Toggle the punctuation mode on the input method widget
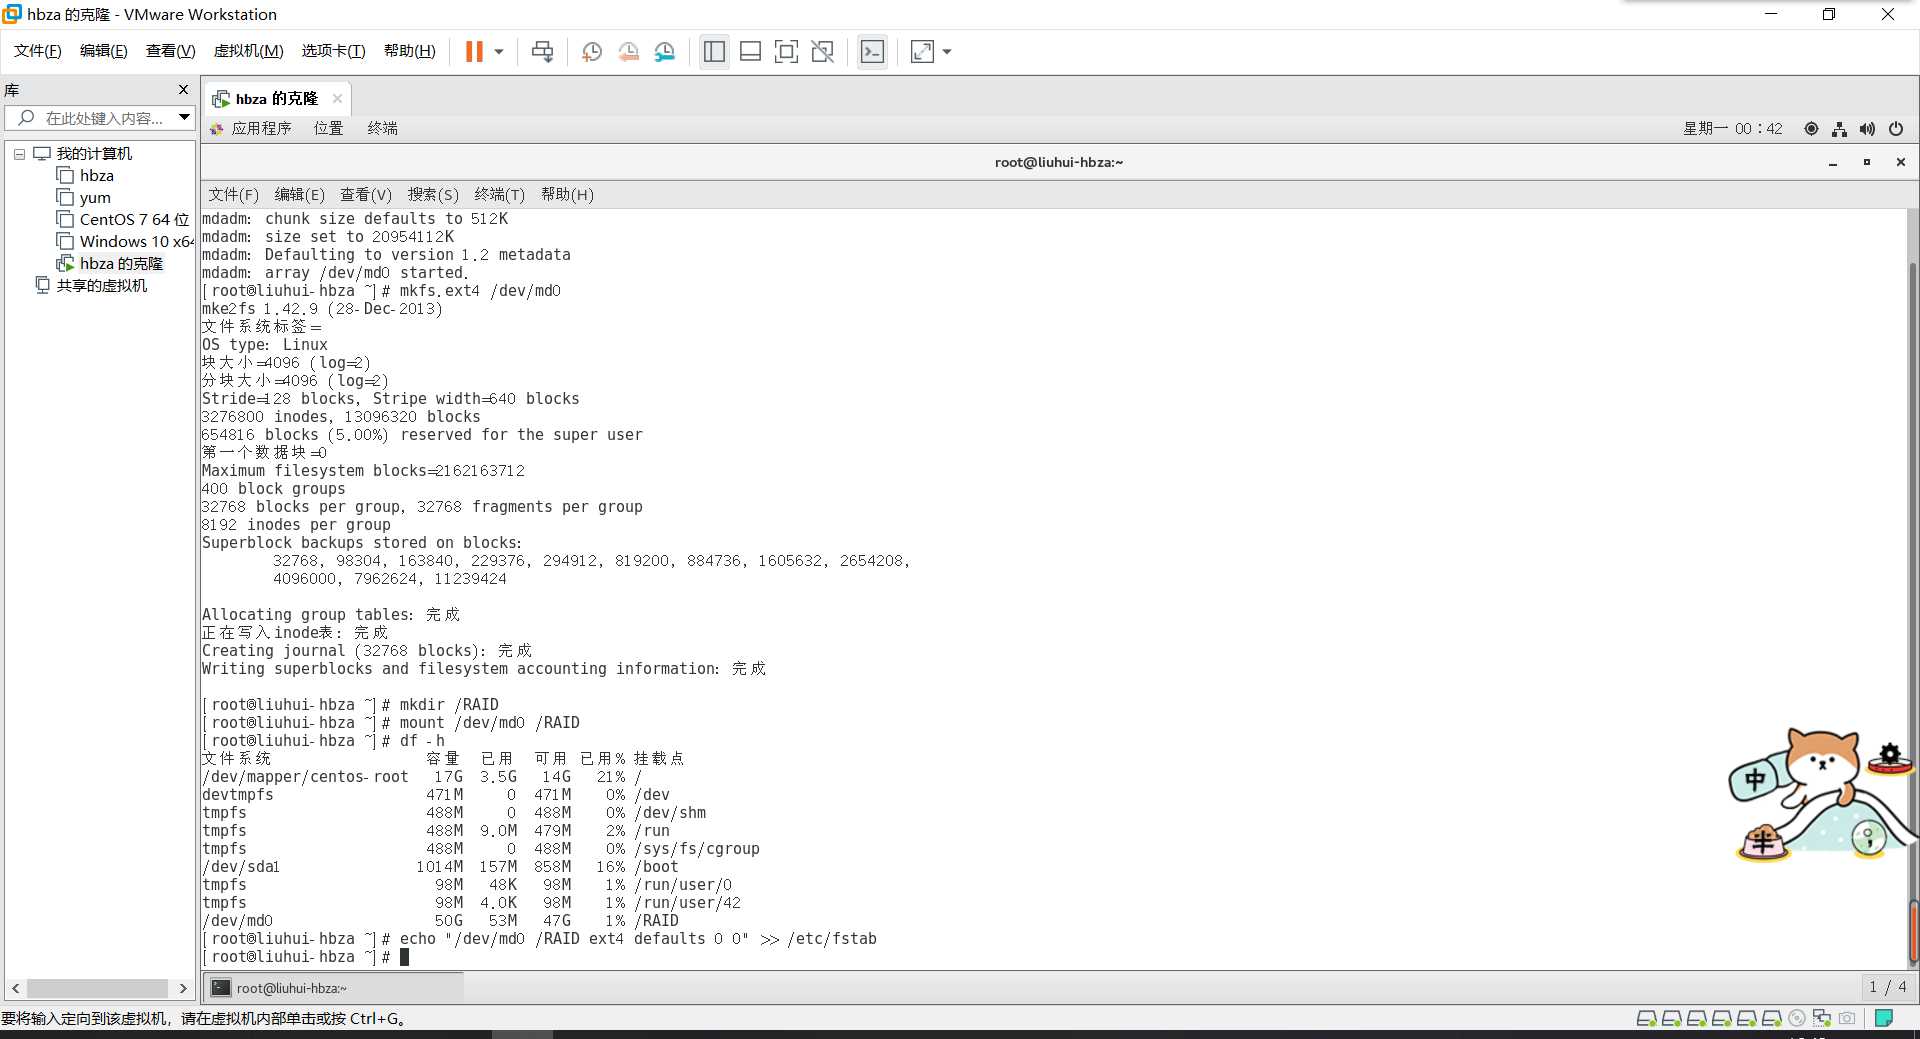Viewport: 1920px width, 1039px height. coord(1868,838)
